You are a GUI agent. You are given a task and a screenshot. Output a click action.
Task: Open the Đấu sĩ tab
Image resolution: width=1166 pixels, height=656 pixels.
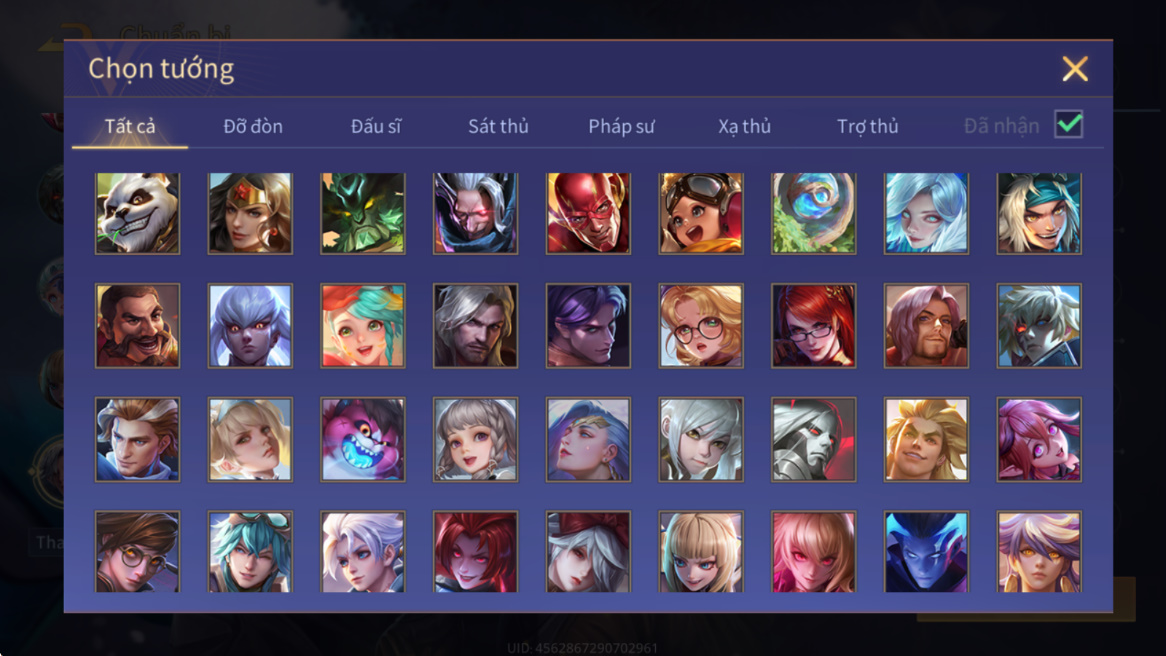point(376,126)
